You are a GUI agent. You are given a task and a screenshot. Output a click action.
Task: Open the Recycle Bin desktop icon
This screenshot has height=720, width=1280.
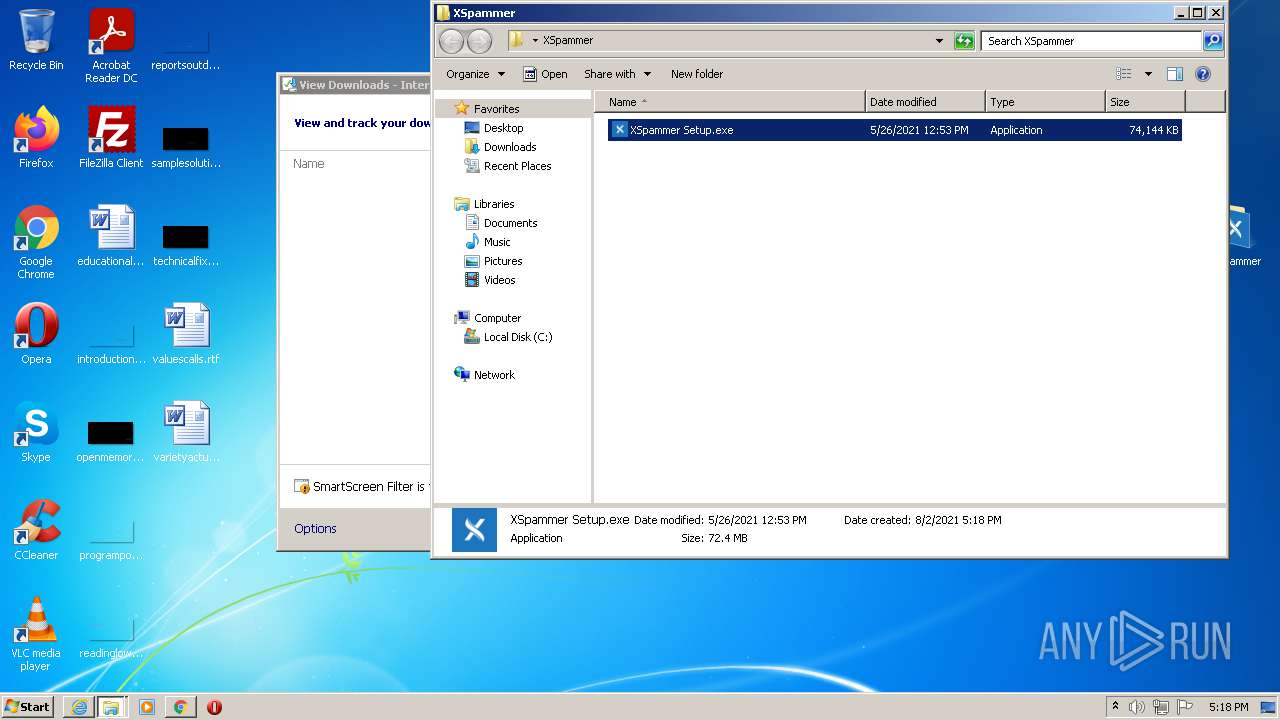pyautogui.click(x=36, y=41)
